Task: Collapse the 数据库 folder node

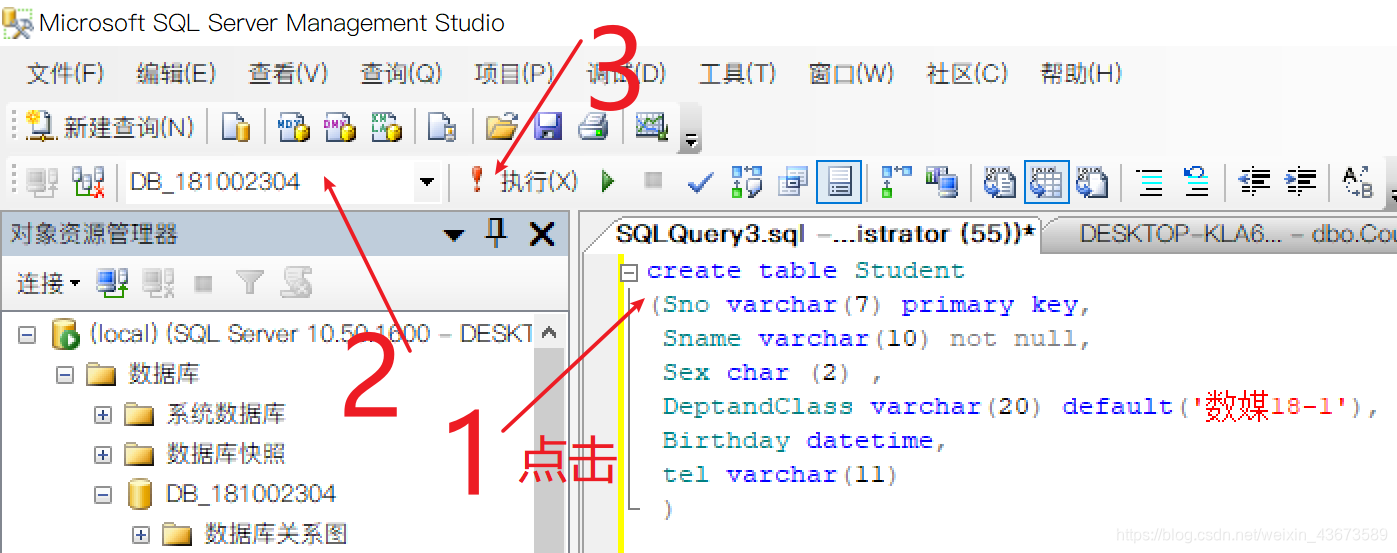Action: (65, 374)
